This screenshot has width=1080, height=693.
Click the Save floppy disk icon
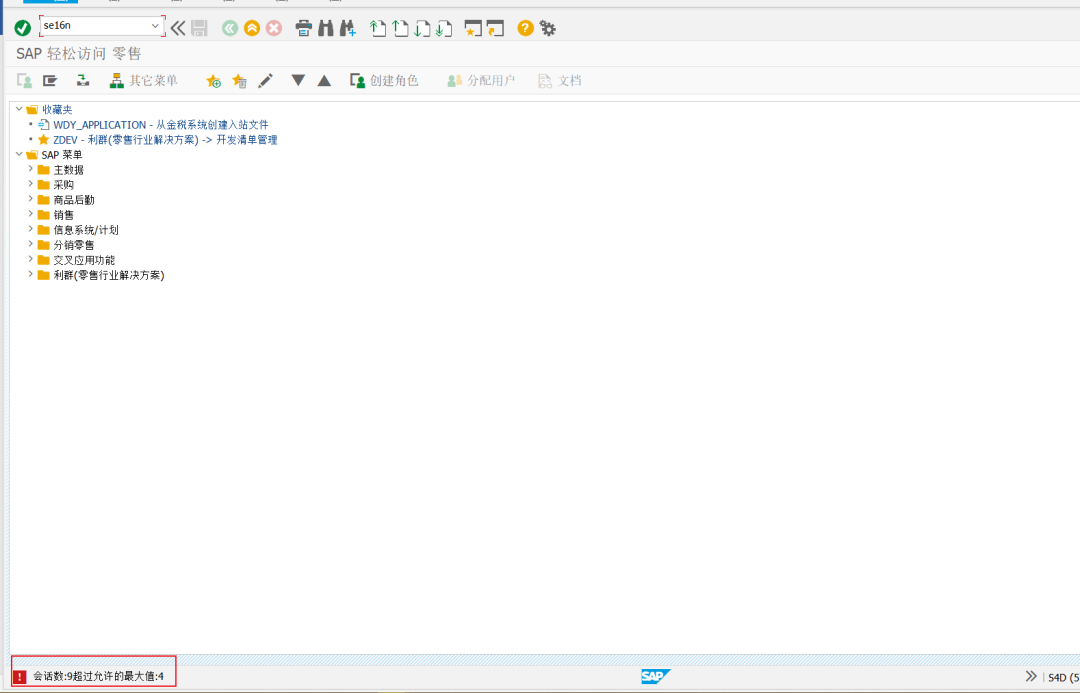[x=199, y=28]
